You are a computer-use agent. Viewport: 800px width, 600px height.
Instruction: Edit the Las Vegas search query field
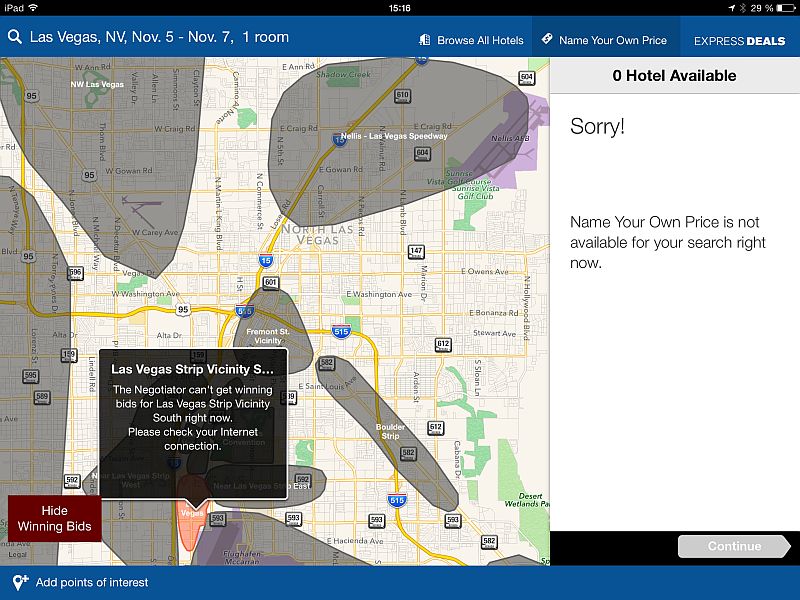tap(160, 38)
